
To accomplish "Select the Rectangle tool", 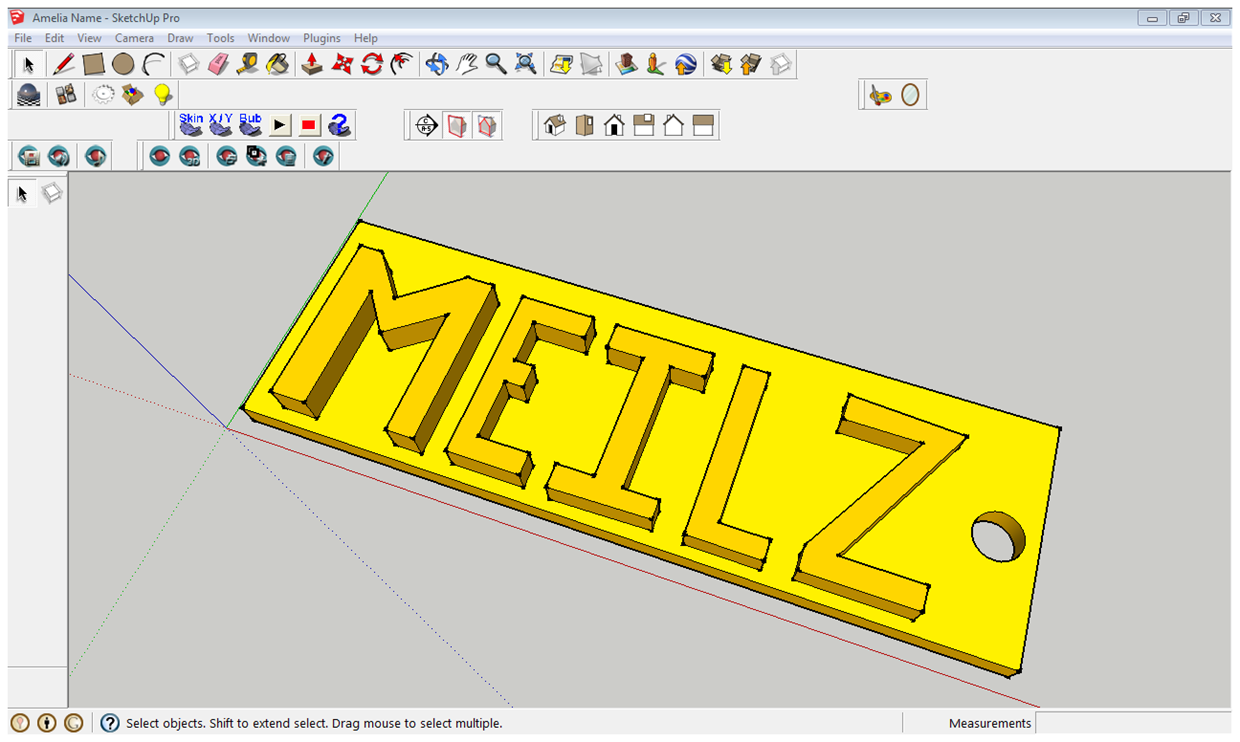I will pyautogui.click(x=93, y=64).
